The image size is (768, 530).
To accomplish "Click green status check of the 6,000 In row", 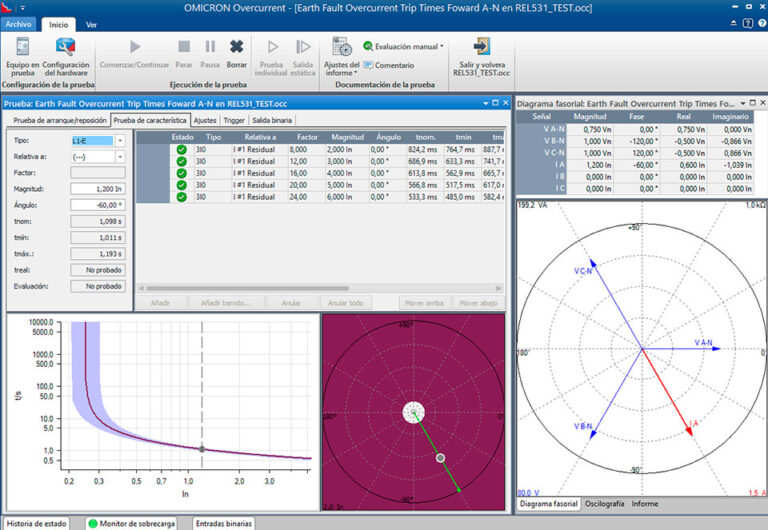I will pyautogui.click(x=181, y=197).
